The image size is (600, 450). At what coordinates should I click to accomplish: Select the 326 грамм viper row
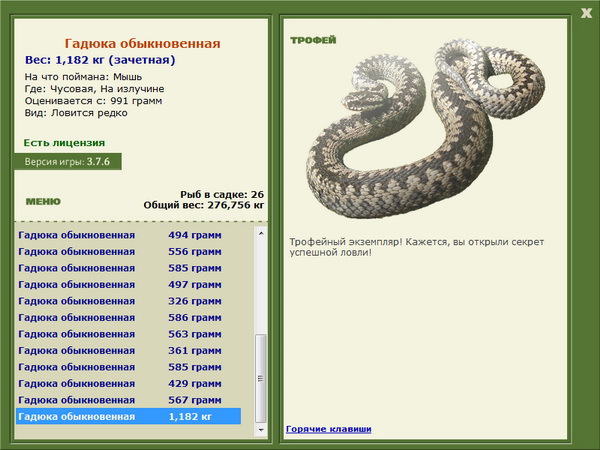pyautogui.click(x=129, y=301)
